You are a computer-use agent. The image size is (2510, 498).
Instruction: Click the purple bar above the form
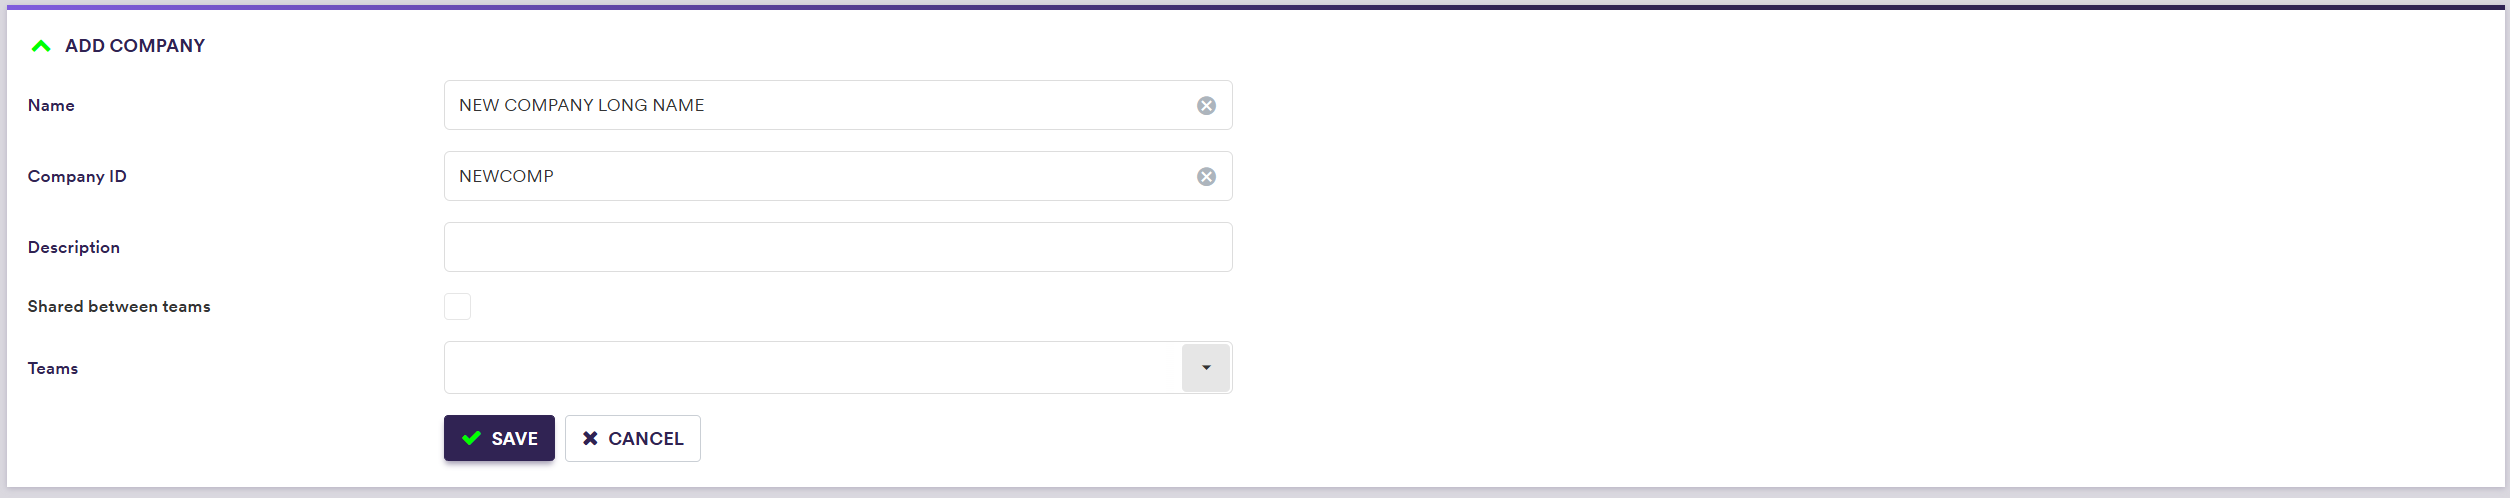click(1255, 6)
